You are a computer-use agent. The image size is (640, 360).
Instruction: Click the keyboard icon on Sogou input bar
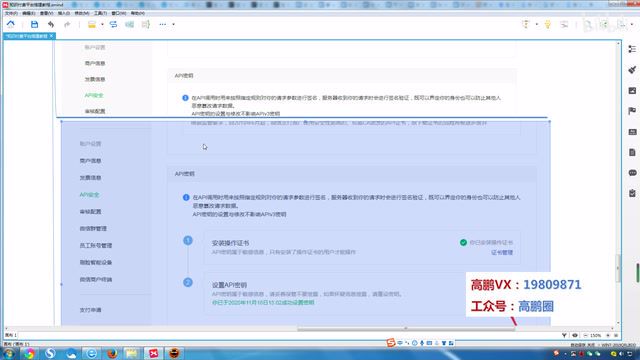[429, 343]
